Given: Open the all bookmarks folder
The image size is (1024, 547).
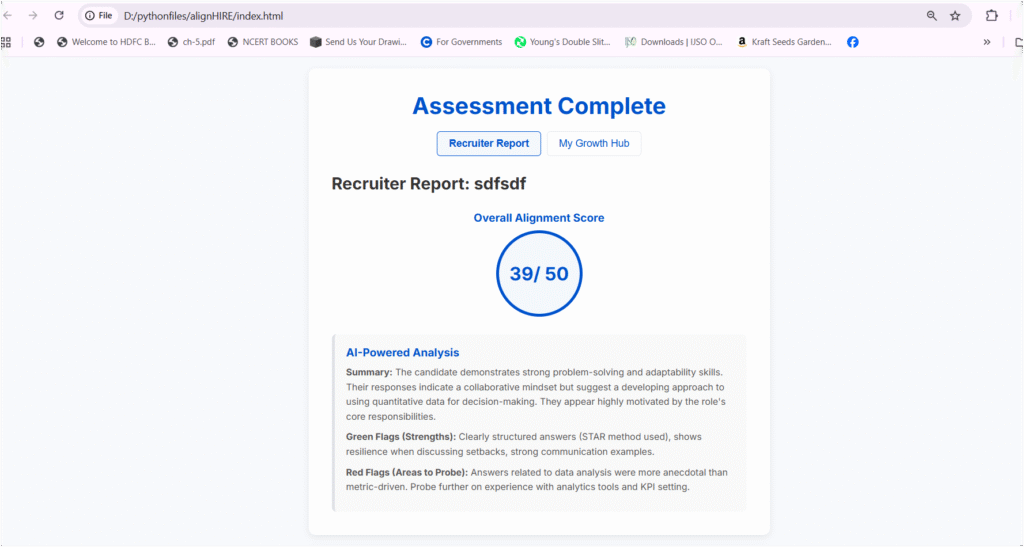Looking at the screenshot, I should (1016, 42).
